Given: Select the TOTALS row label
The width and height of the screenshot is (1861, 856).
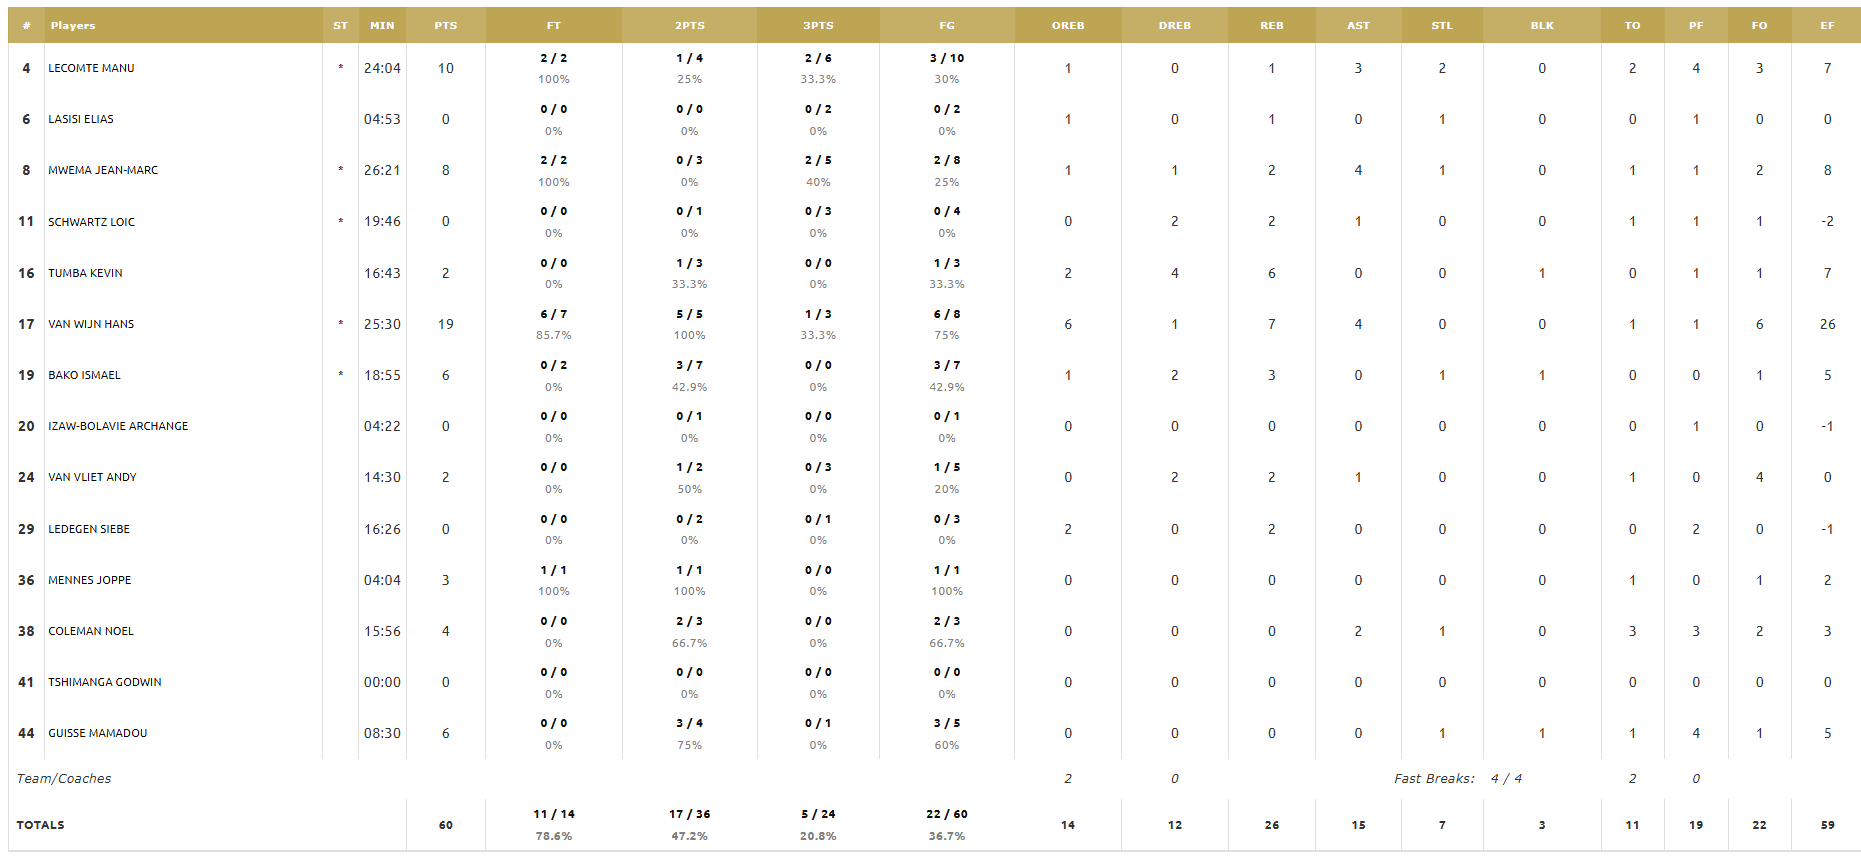Looking at the screenshot, I should pyautogui.click(x=41, y=825).
